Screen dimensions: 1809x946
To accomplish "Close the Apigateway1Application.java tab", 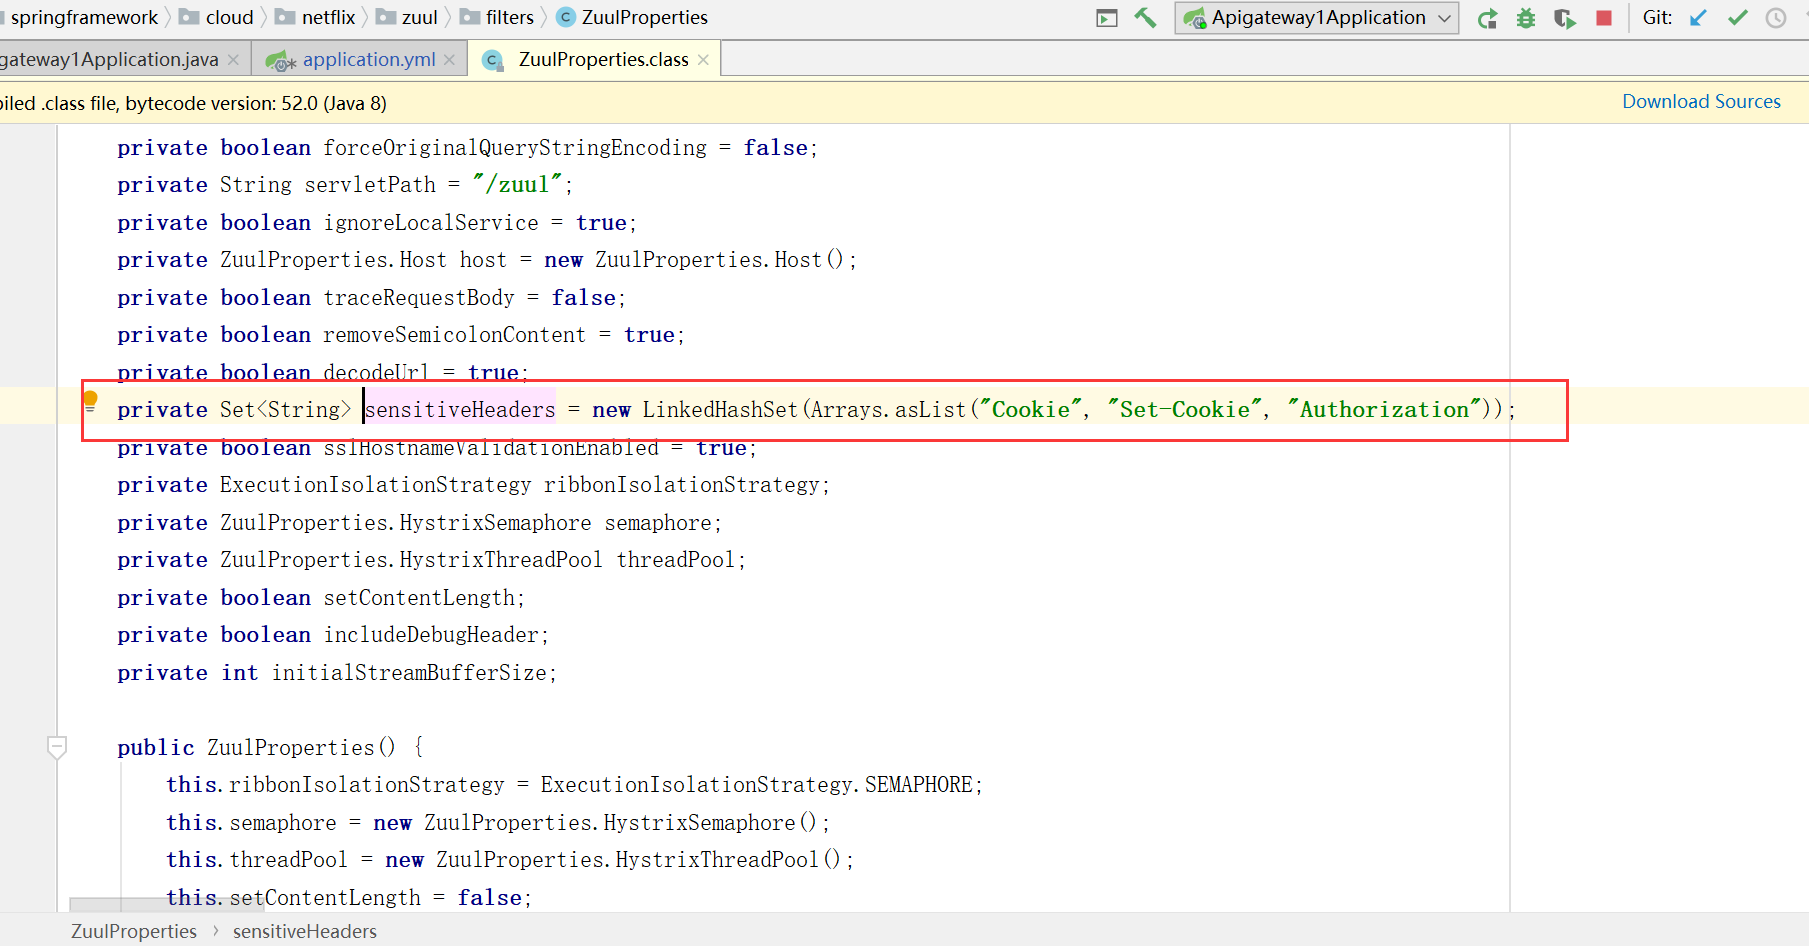I will tap(233, 60).
